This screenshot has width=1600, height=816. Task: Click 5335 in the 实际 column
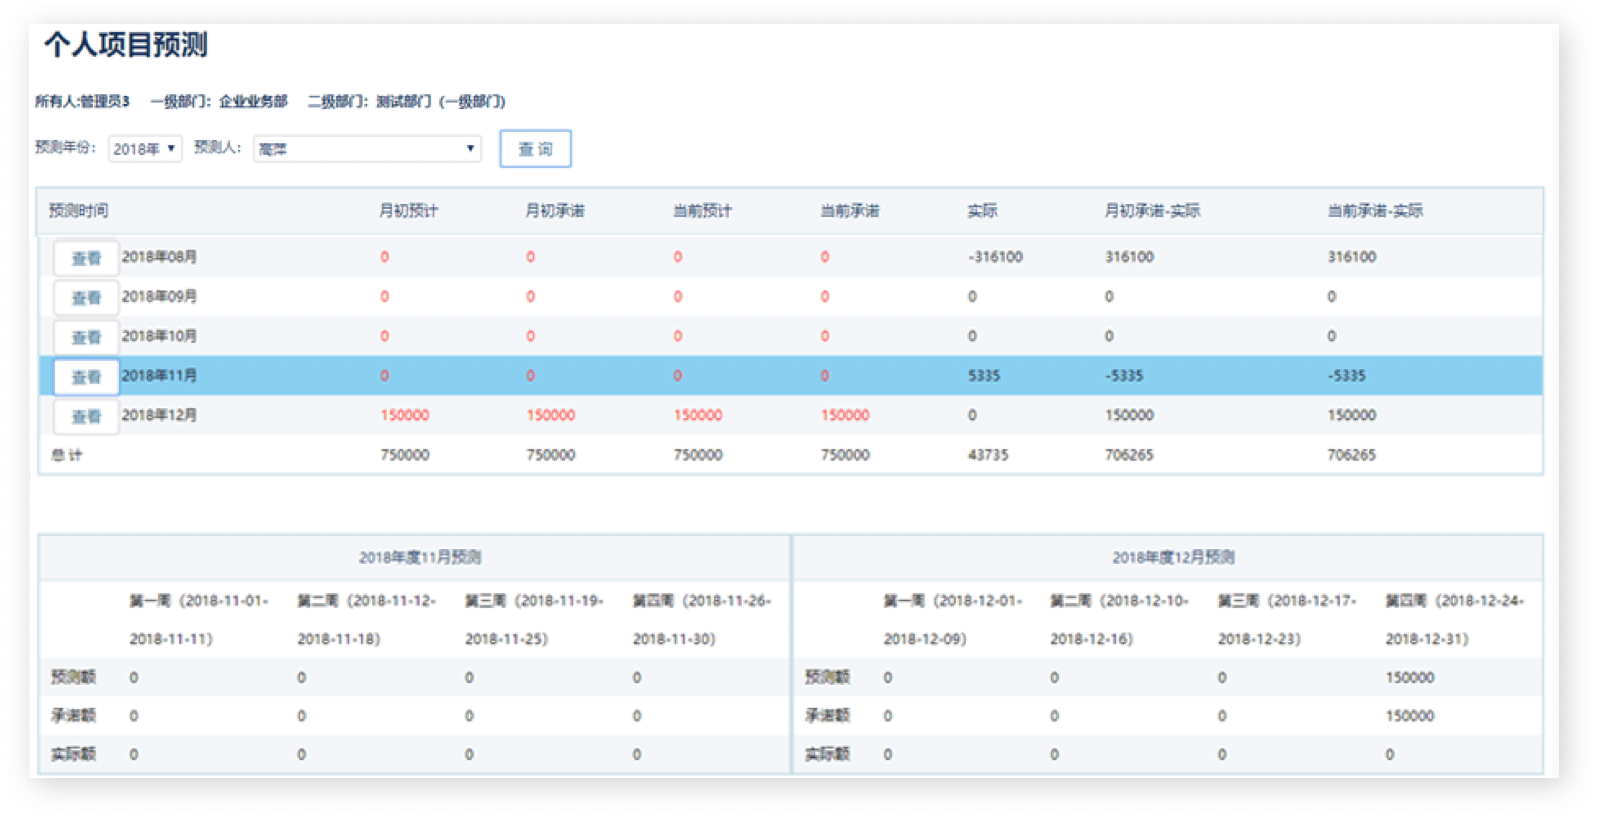click(984, 376)
